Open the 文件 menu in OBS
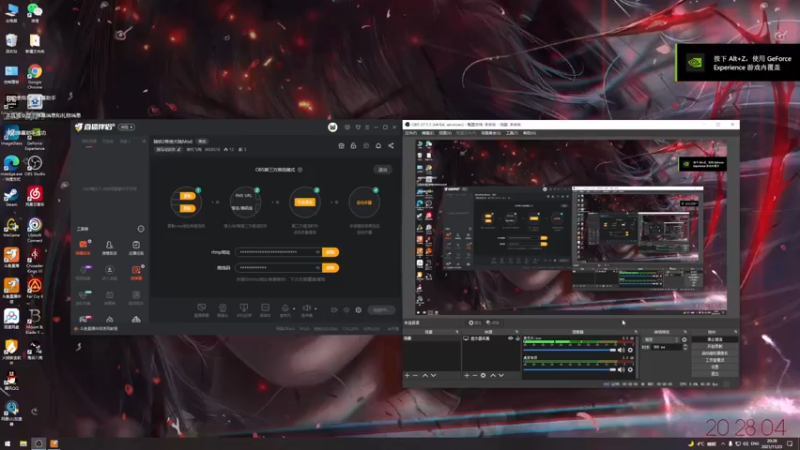 (411, 133)
